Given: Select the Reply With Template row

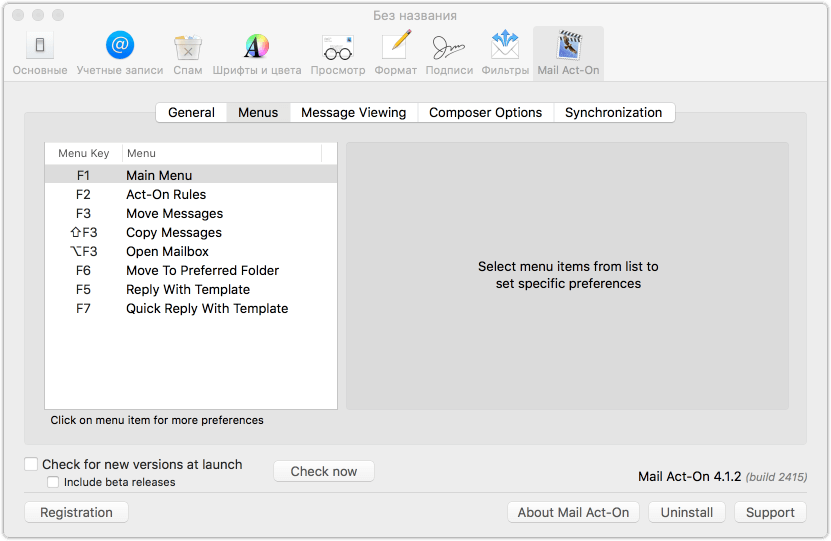Looking at the screenshot, I should click(191, 290).
